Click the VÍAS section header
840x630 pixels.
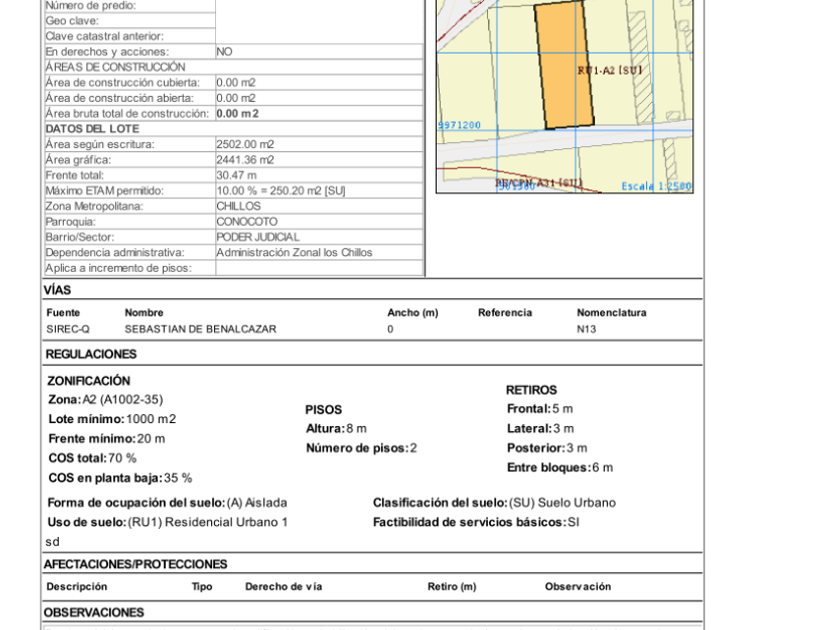click(59, 290)
